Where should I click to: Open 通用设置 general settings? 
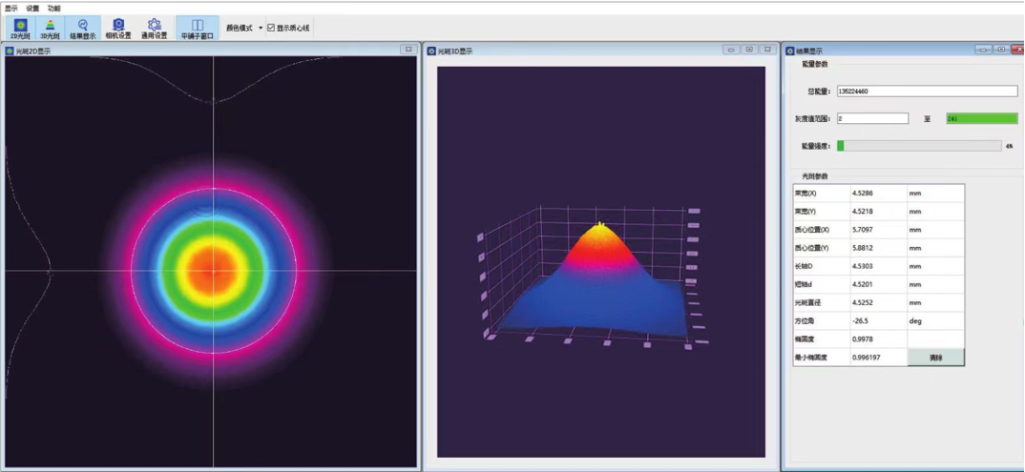tap(154, 27)
